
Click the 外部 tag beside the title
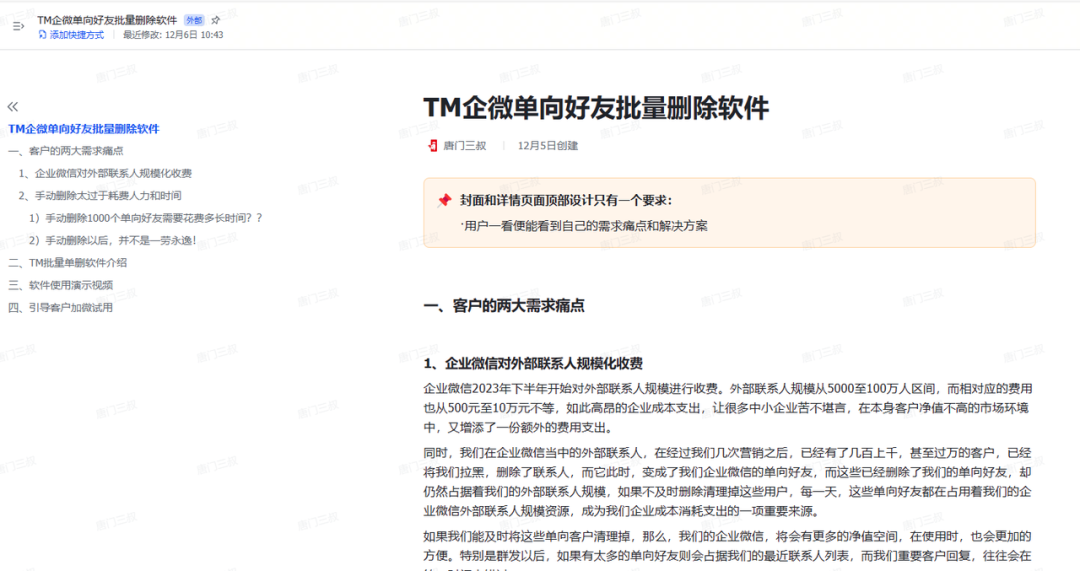pyautogui.click(x=194, y=21)
